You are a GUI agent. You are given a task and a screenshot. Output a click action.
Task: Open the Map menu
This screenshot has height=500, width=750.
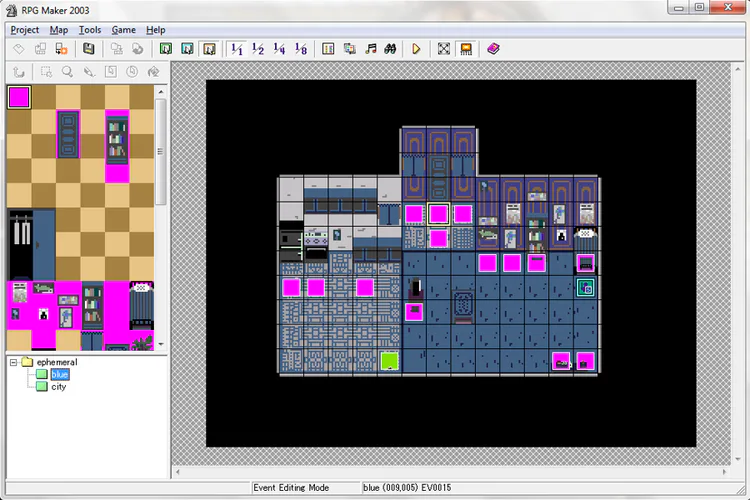(x=59, y=30)
